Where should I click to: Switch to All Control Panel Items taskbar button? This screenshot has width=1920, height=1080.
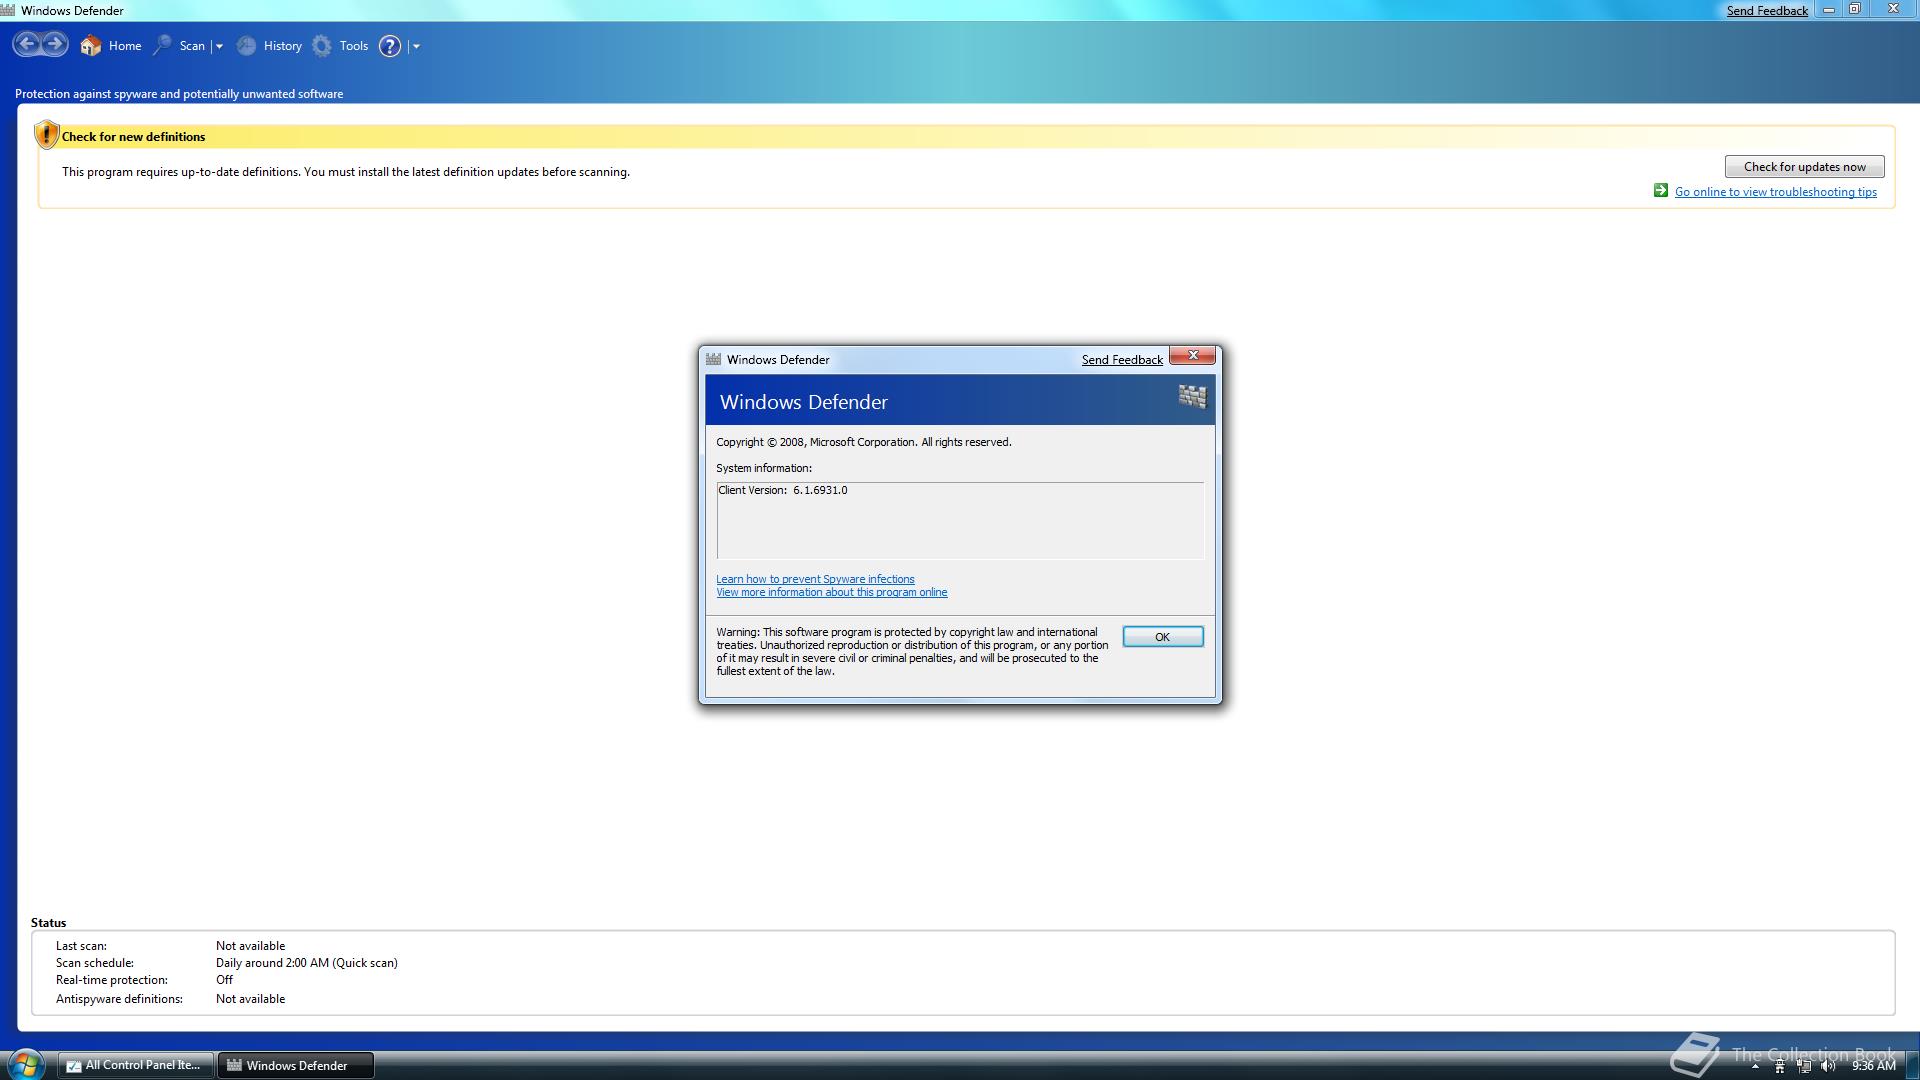coord(135,1065)
